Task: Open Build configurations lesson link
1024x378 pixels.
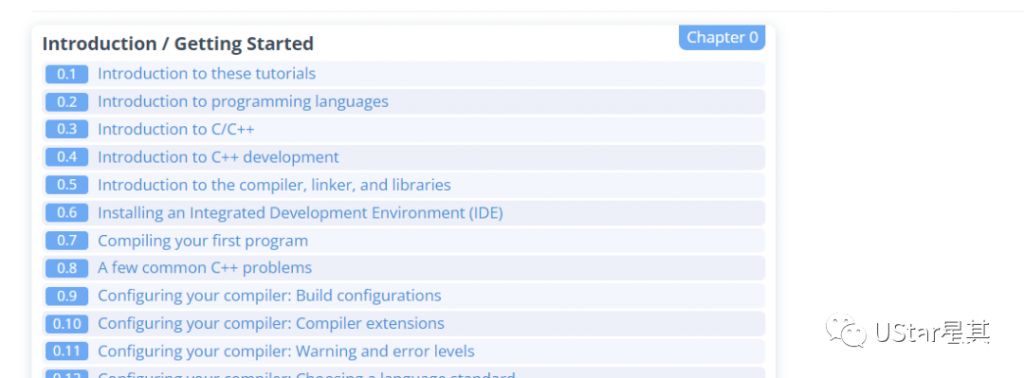Action: [269, 296]
